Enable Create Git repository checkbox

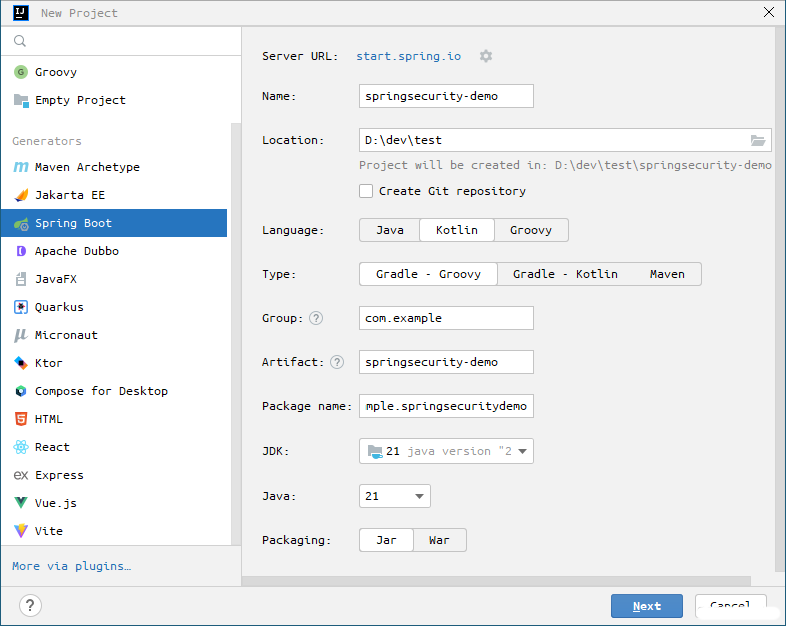tap(366, 191)
